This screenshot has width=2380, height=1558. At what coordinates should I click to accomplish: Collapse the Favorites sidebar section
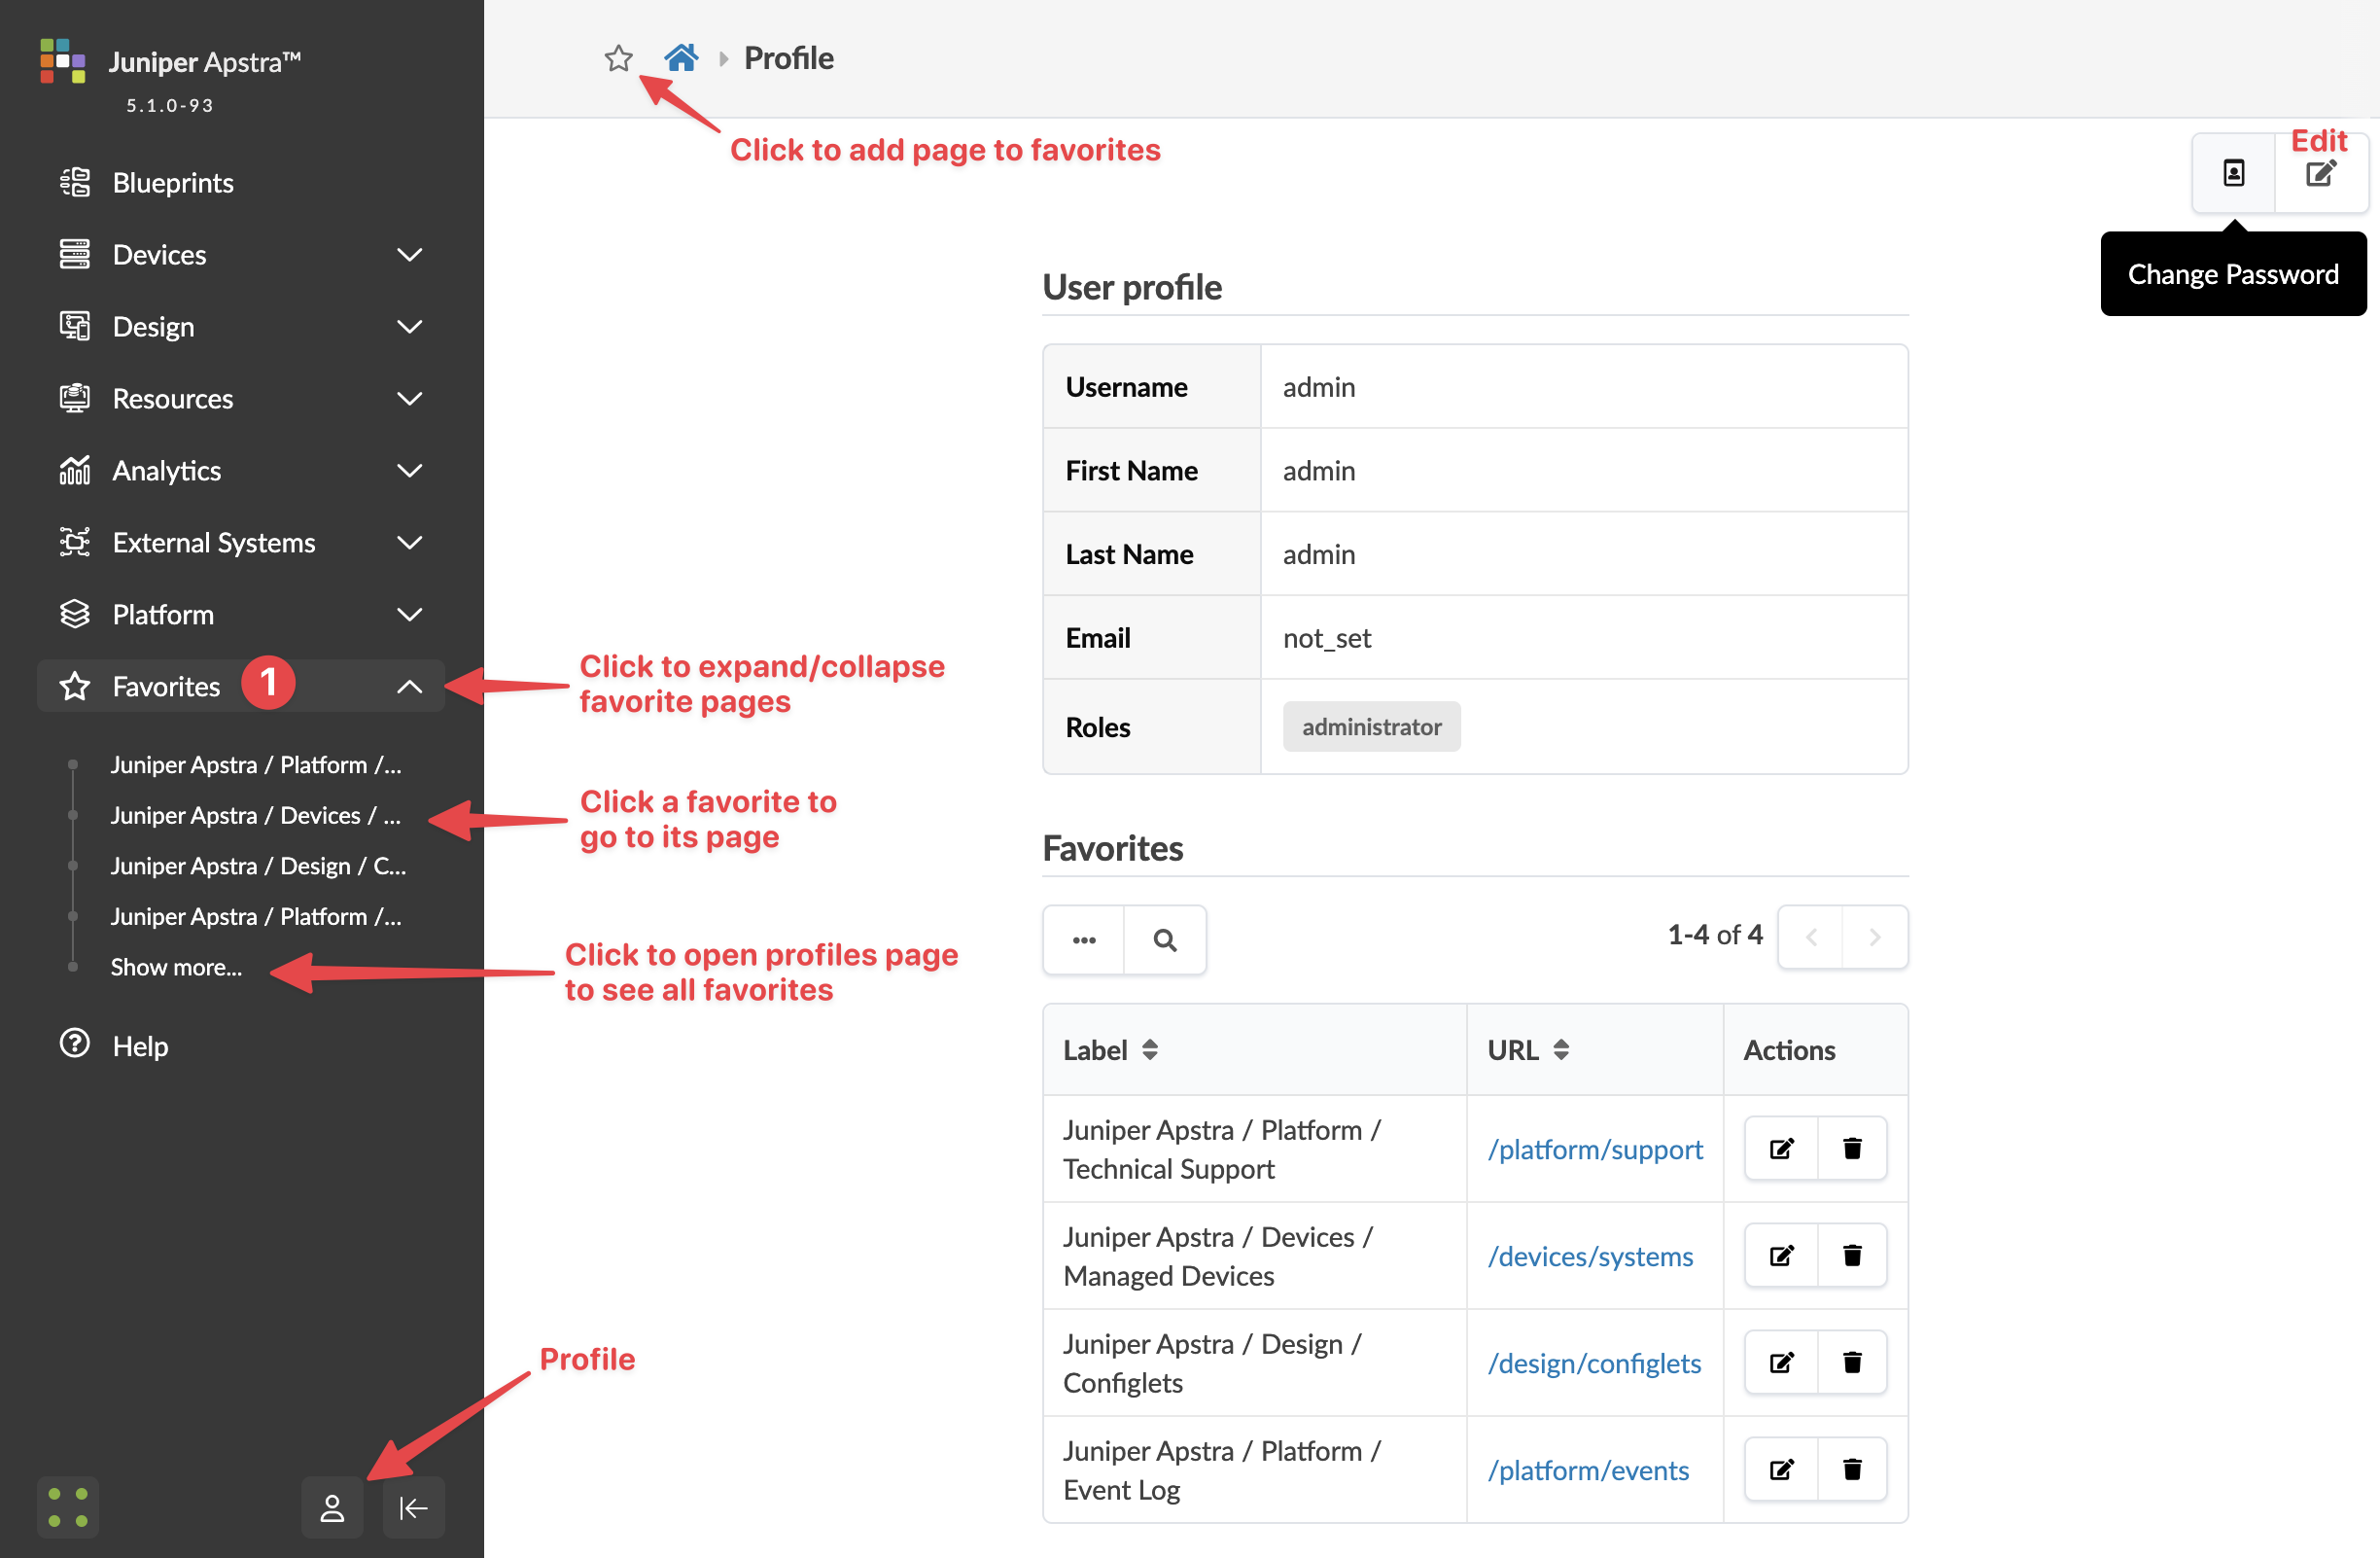pos(409,686)
